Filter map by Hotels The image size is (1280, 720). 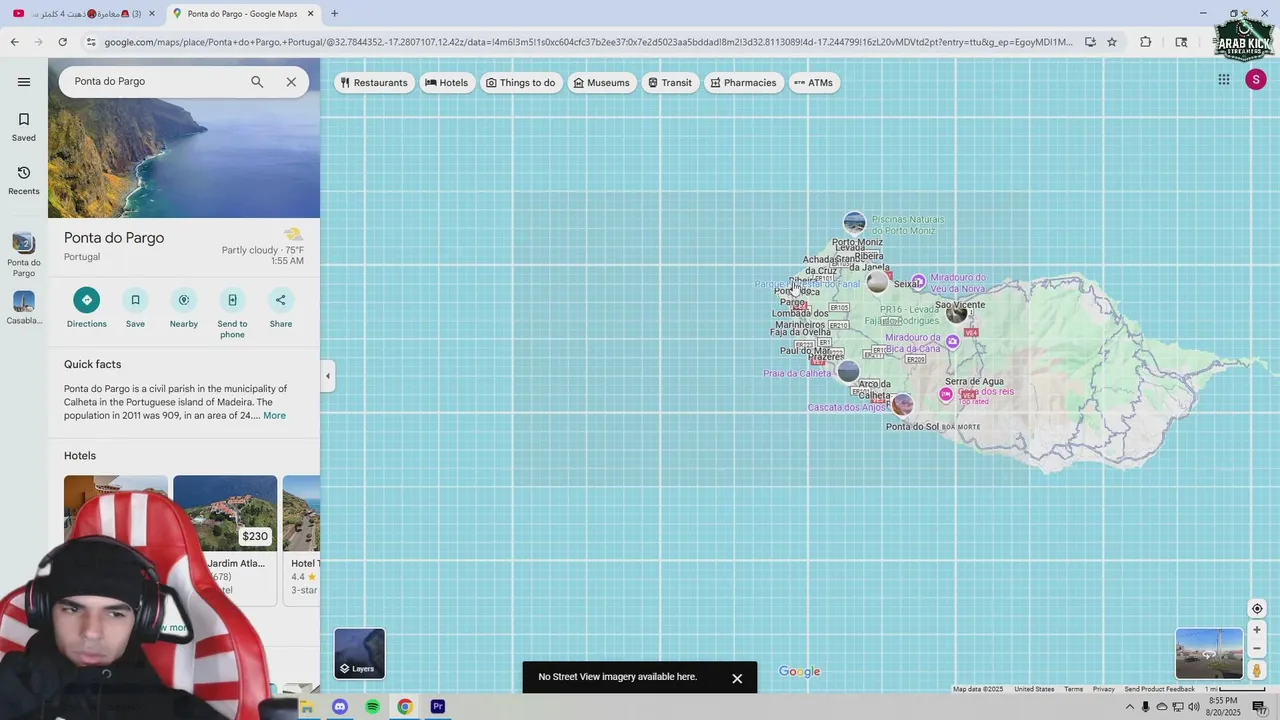447,83
